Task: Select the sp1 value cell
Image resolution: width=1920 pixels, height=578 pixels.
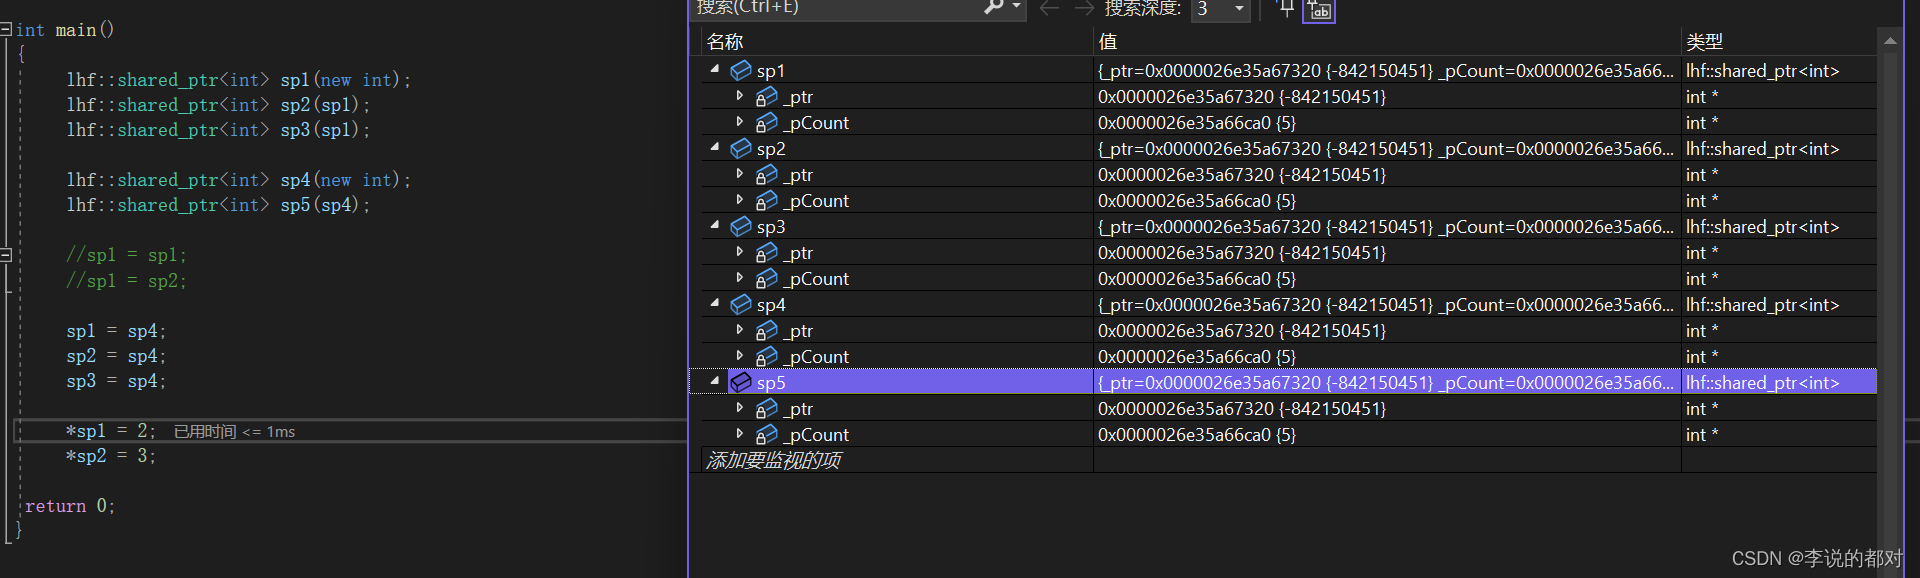Action: point(1387,70)
